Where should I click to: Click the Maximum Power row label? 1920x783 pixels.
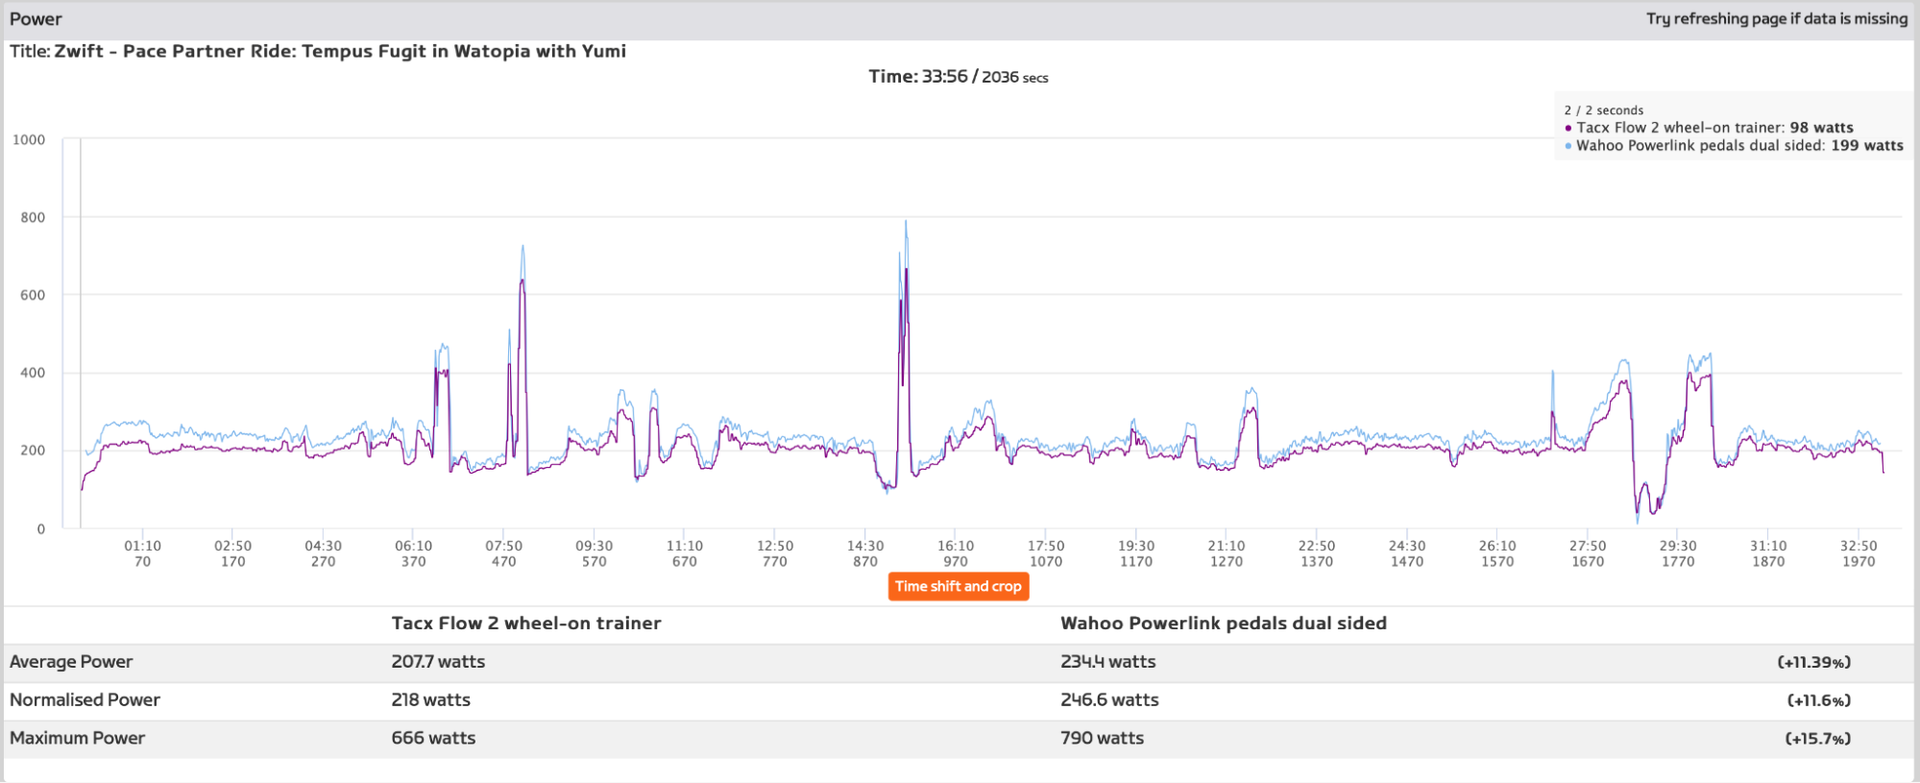point(77,738)
